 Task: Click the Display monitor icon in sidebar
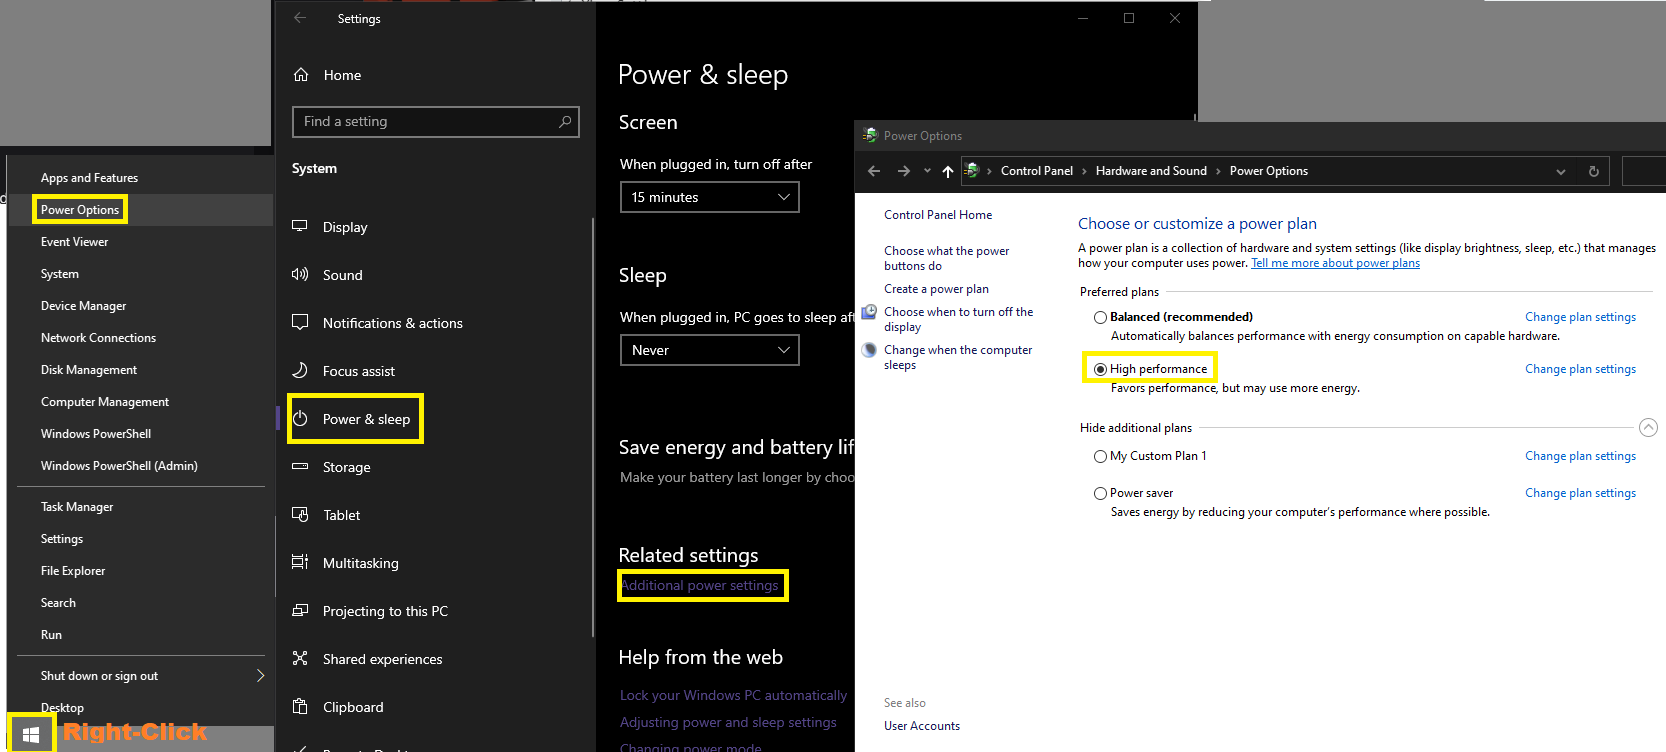pos(300,227)
